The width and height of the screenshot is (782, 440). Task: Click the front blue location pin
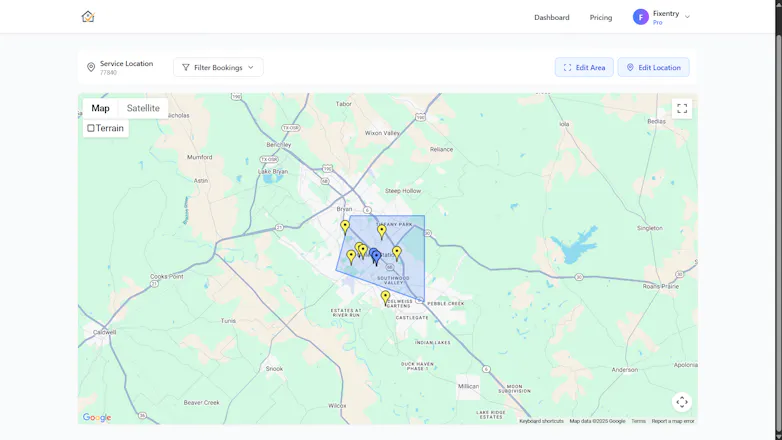pyautogui.click(x=377, y=258)
